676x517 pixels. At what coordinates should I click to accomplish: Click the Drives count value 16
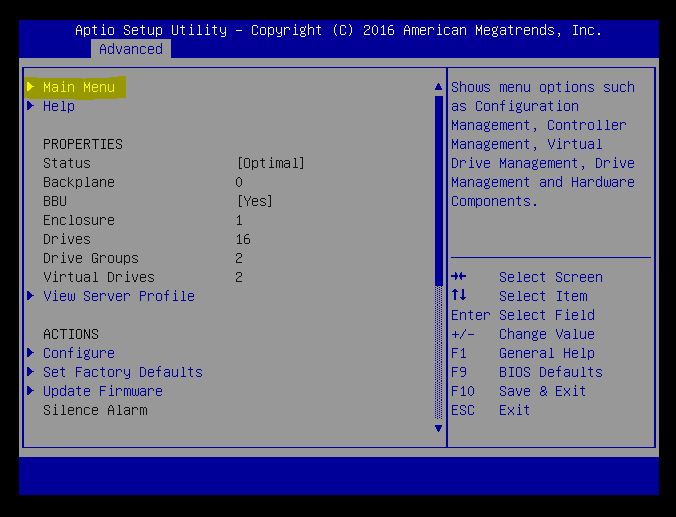[243, 239]
